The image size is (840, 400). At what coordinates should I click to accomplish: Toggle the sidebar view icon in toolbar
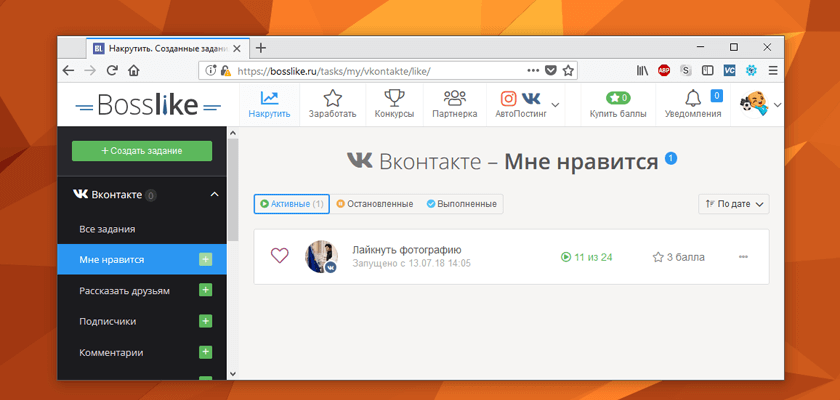tap(708, 70)
